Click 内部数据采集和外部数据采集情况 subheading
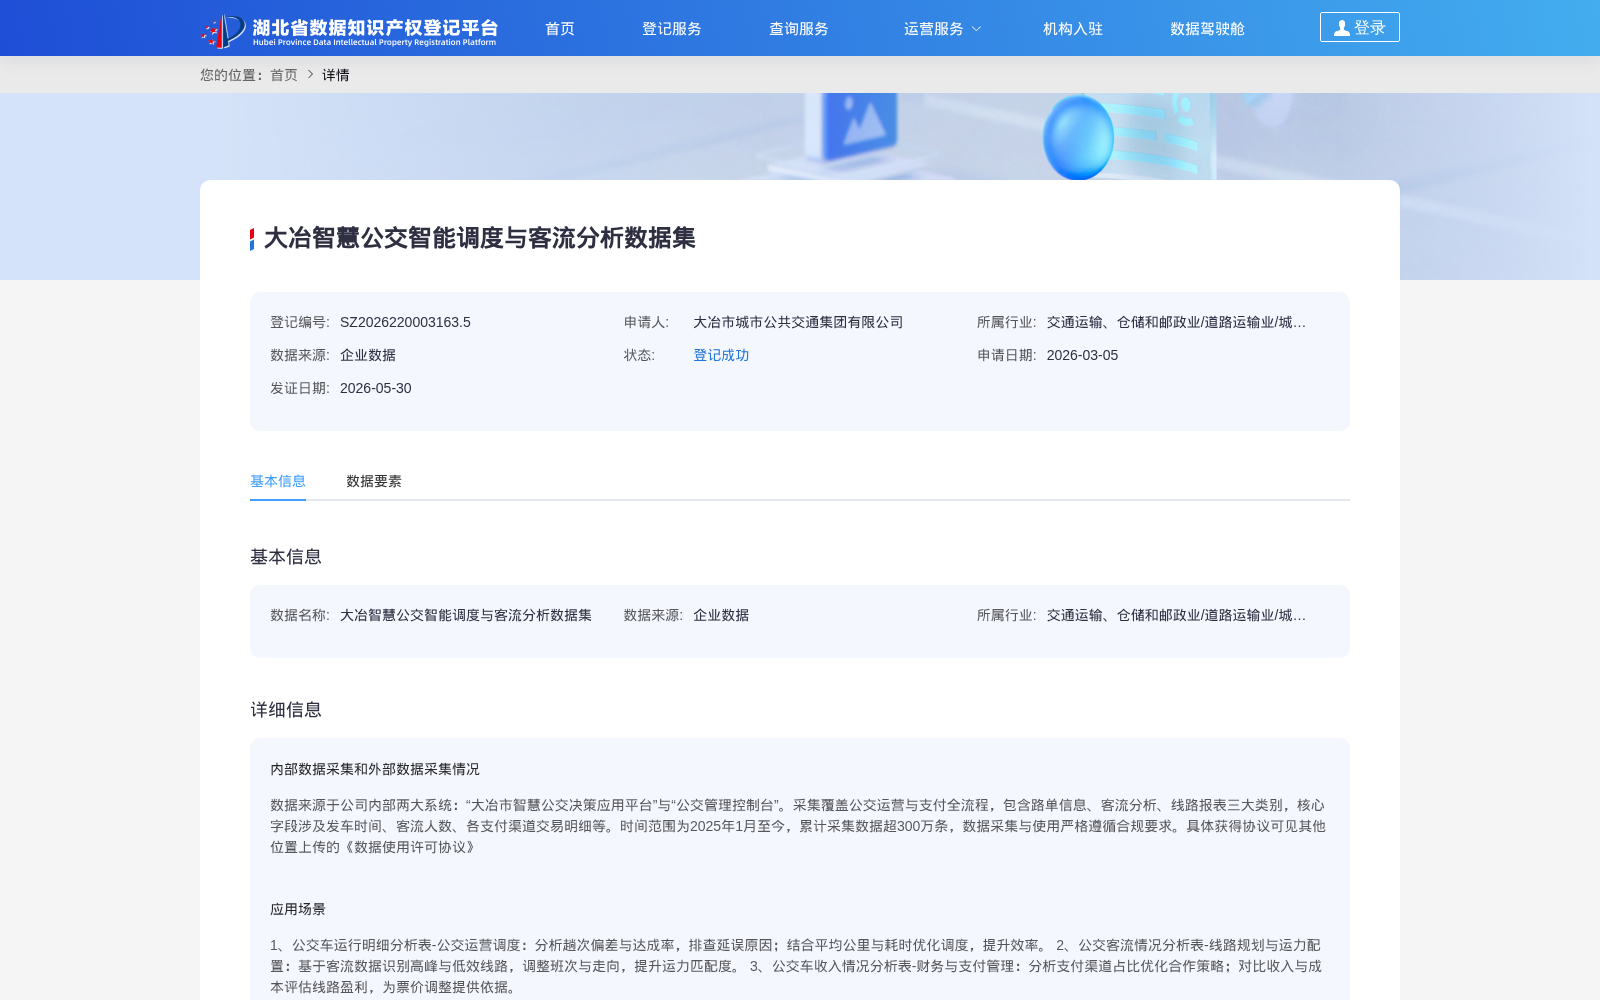 375,769
